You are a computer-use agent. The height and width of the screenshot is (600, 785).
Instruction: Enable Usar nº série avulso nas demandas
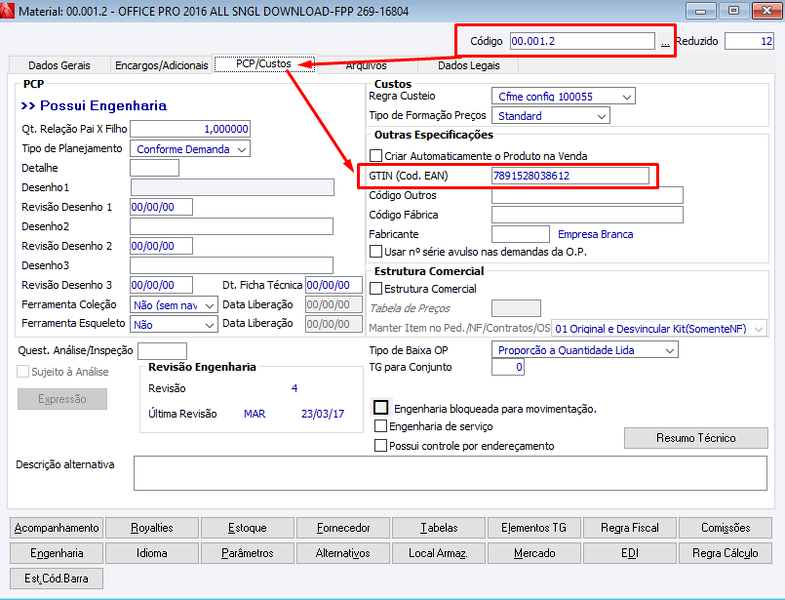[x=375, y=251]
